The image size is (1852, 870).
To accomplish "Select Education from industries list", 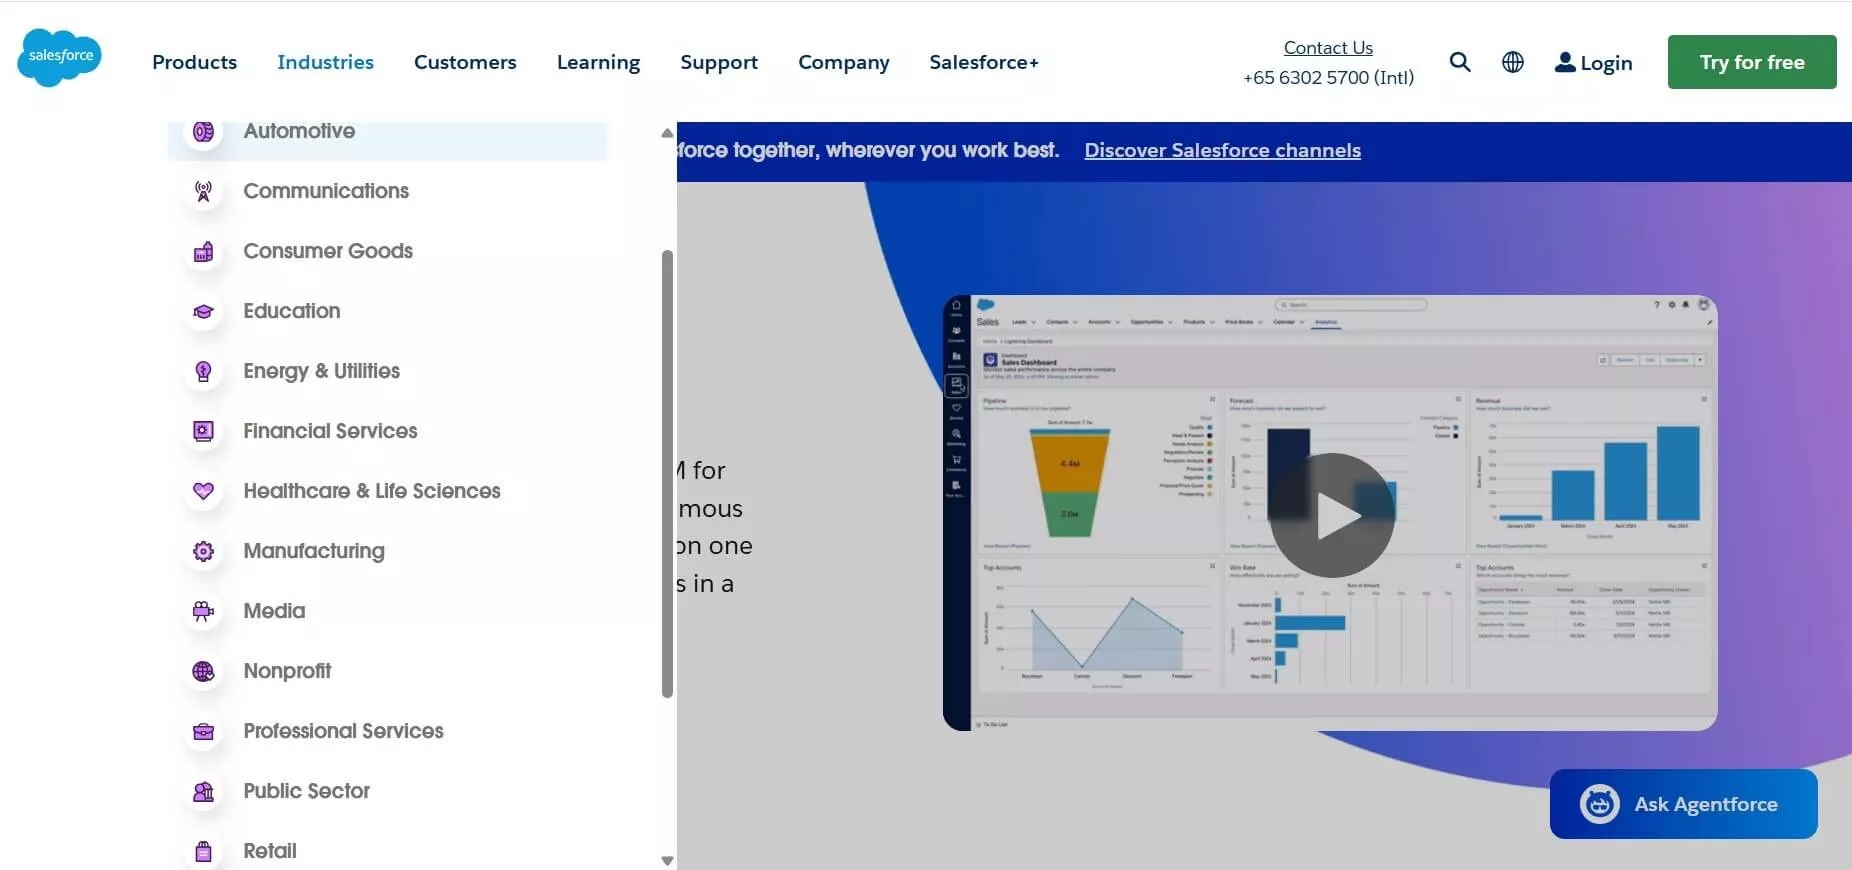I will [x=292, y=311].
